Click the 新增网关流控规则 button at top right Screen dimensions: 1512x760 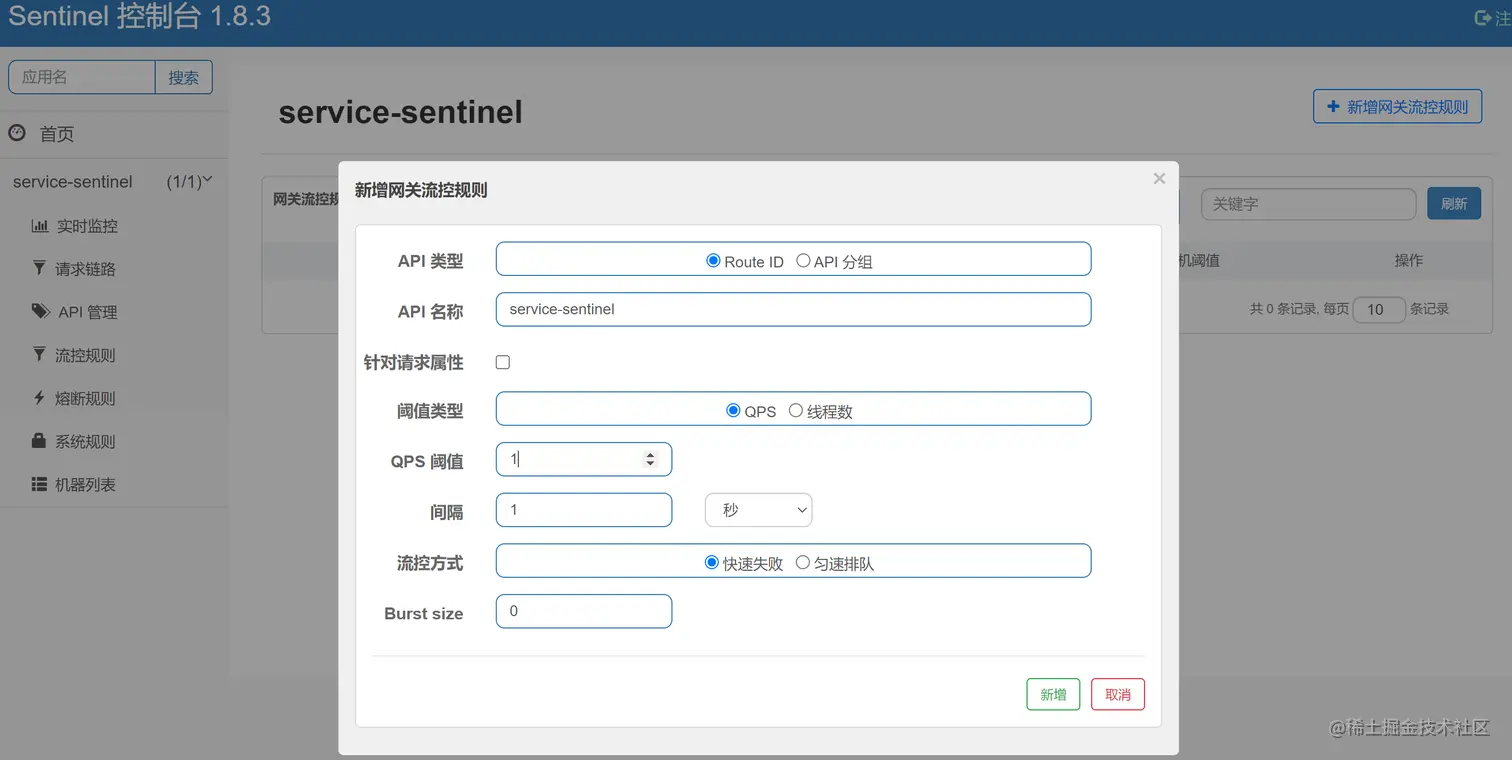click(1397, 106)
